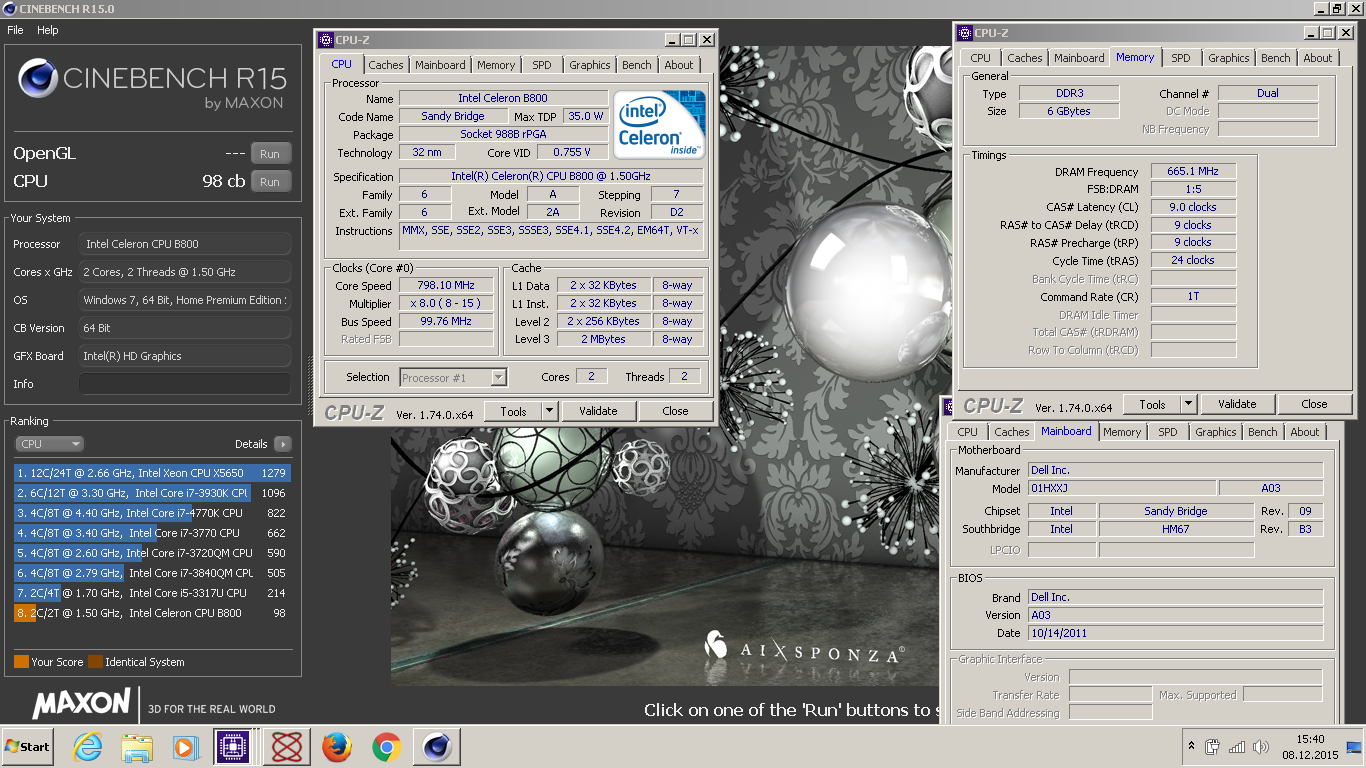Expand Tools dropdown arrow in Memory CPU-Z window
The width and height of the screenshot is (1366, 768).
tap(1188, 404)
